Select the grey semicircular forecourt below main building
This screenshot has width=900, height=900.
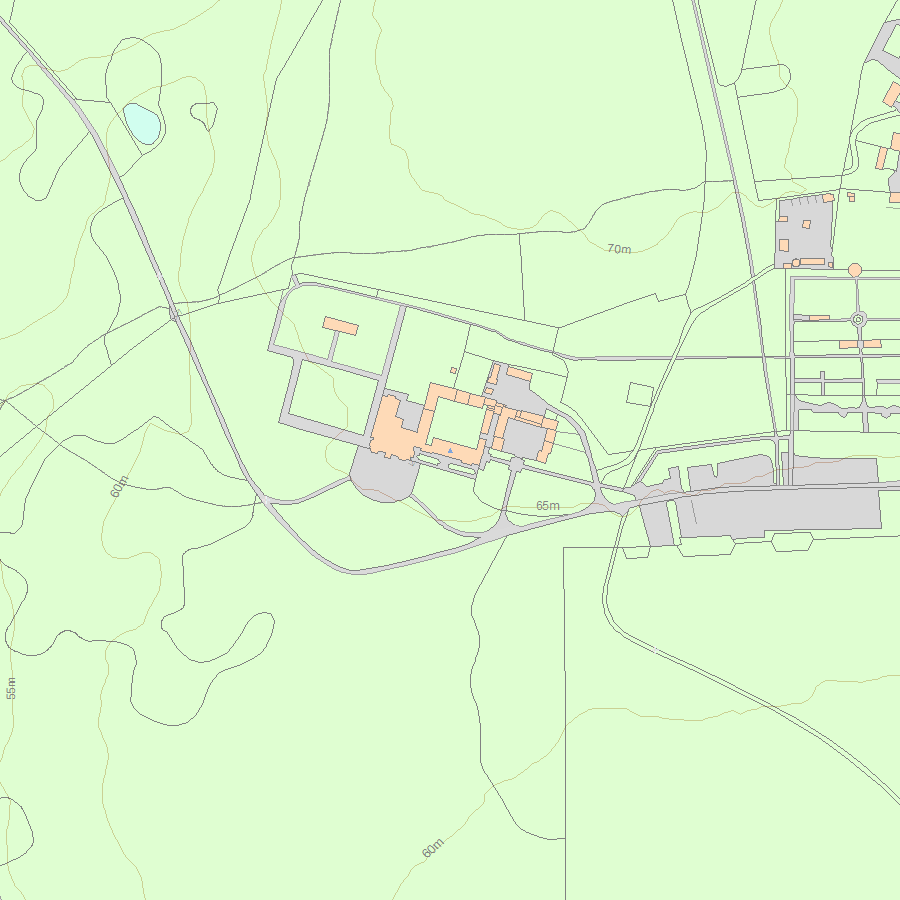(x=384, y=475)
